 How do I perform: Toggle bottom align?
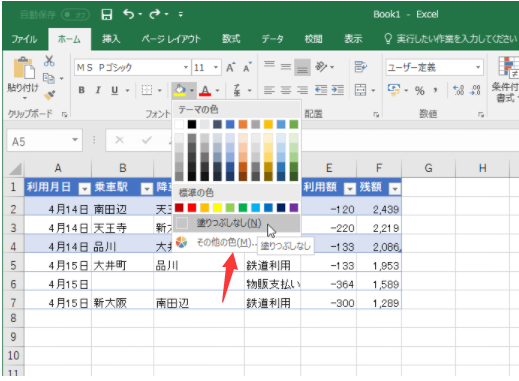point(302,67)
